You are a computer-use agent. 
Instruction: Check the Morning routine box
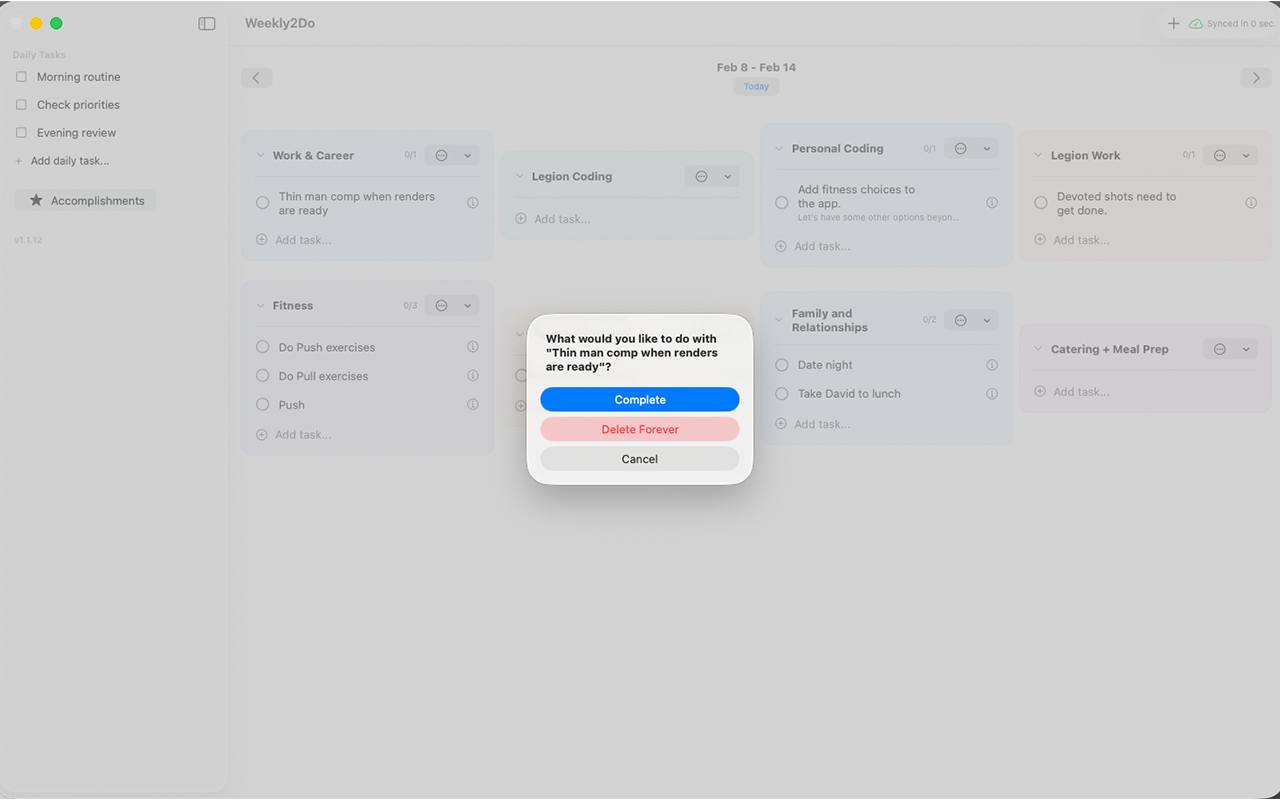click(21, 77)
